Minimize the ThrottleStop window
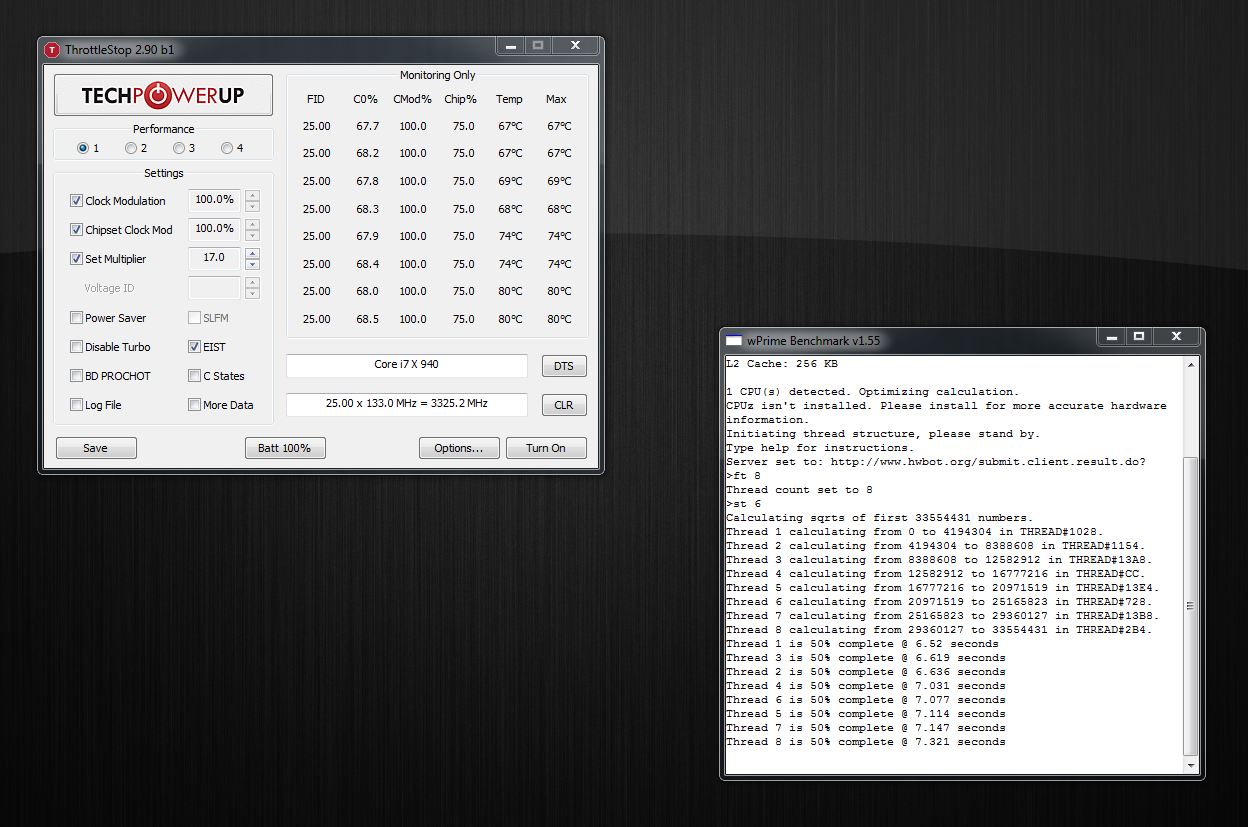This screenshot has width=1248, height=827. tap(511, 46)
